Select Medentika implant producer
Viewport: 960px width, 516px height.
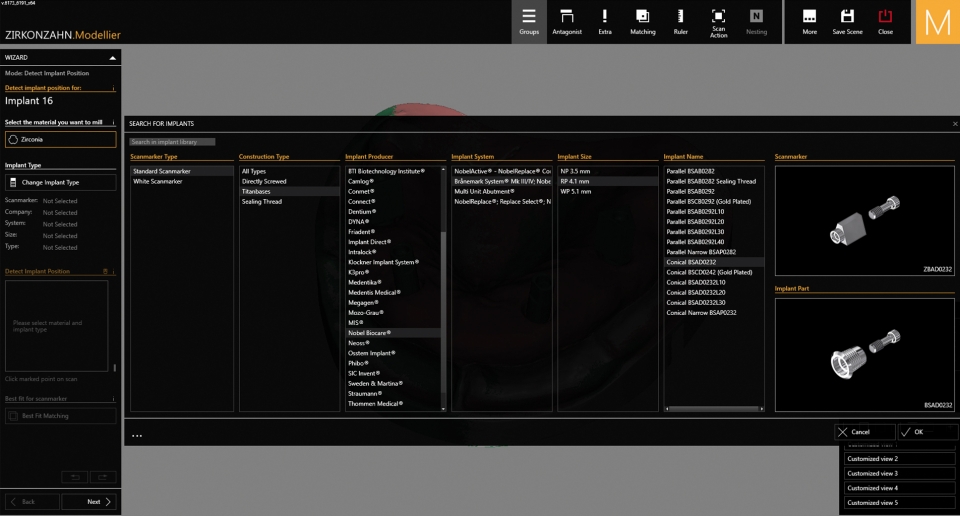393,282
